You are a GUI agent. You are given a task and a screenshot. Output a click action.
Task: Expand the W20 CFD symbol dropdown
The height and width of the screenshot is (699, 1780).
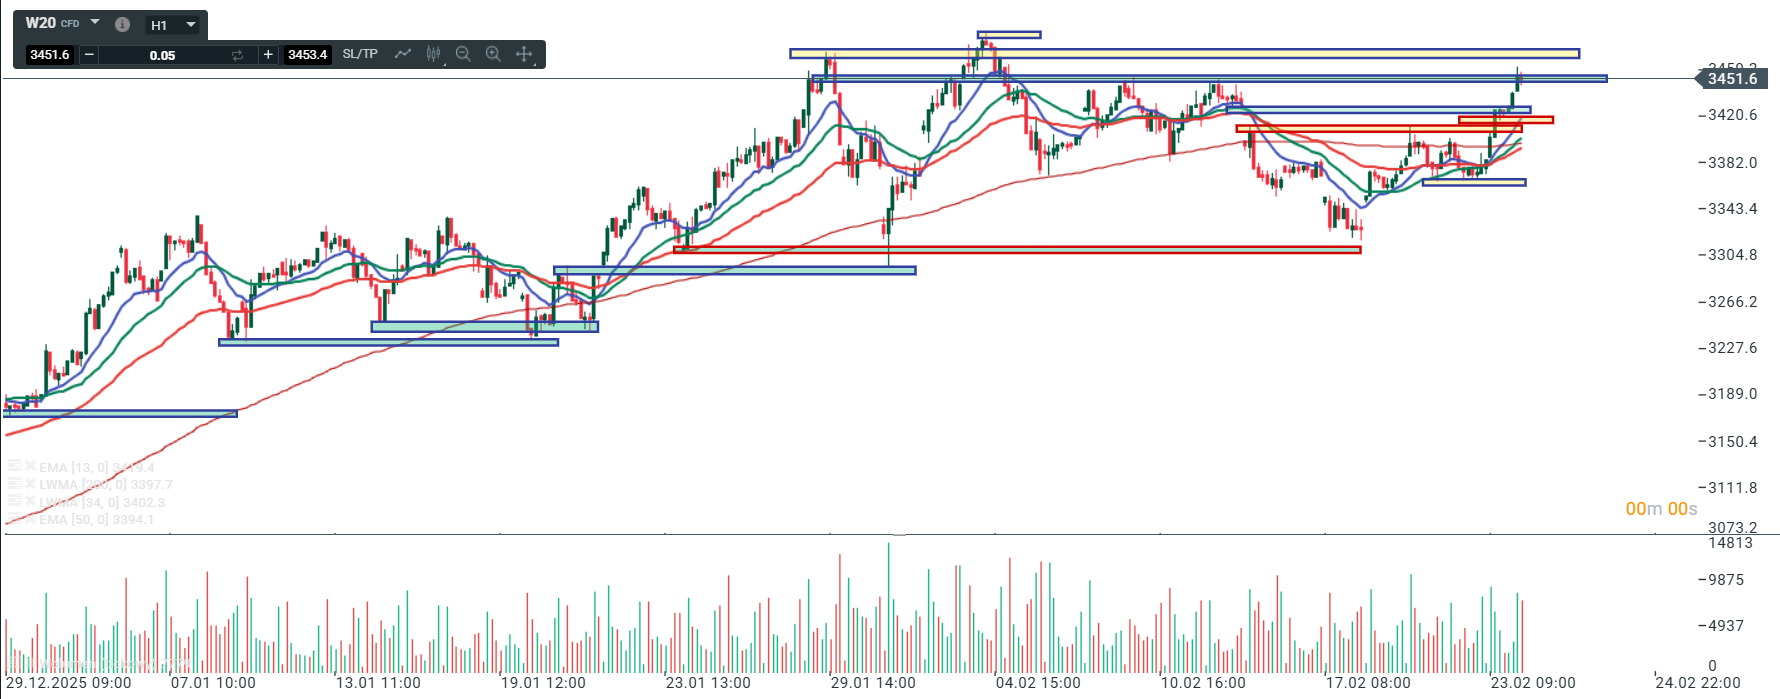(95, 23)
